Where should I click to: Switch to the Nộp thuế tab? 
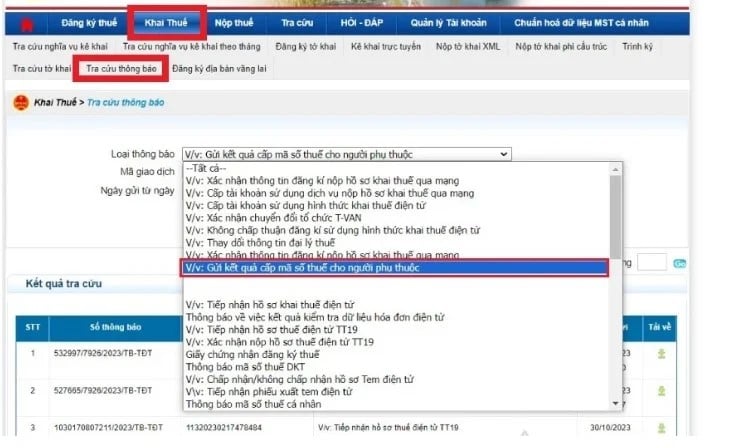(x=234, y=23)
